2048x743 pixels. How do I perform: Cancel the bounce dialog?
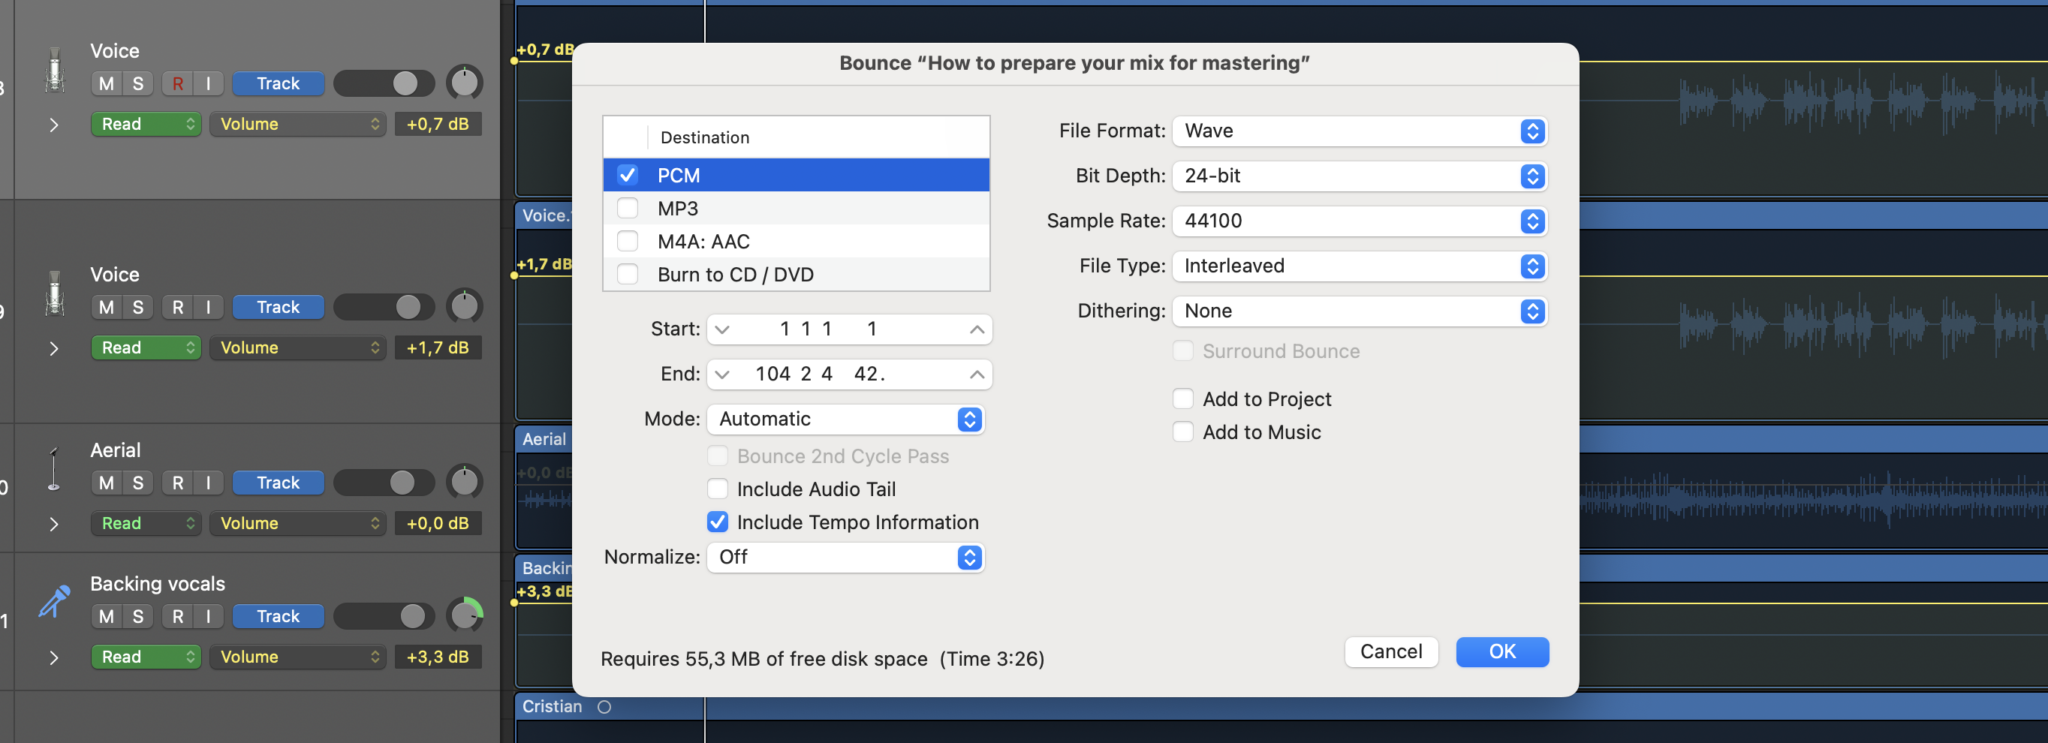click(x=1391, y=652)
